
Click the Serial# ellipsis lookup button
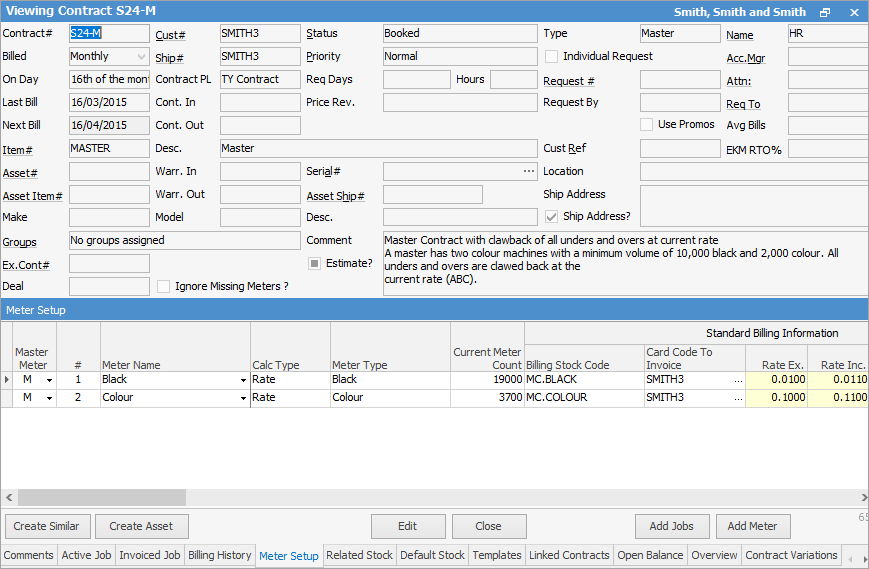[x=529, y=171]
